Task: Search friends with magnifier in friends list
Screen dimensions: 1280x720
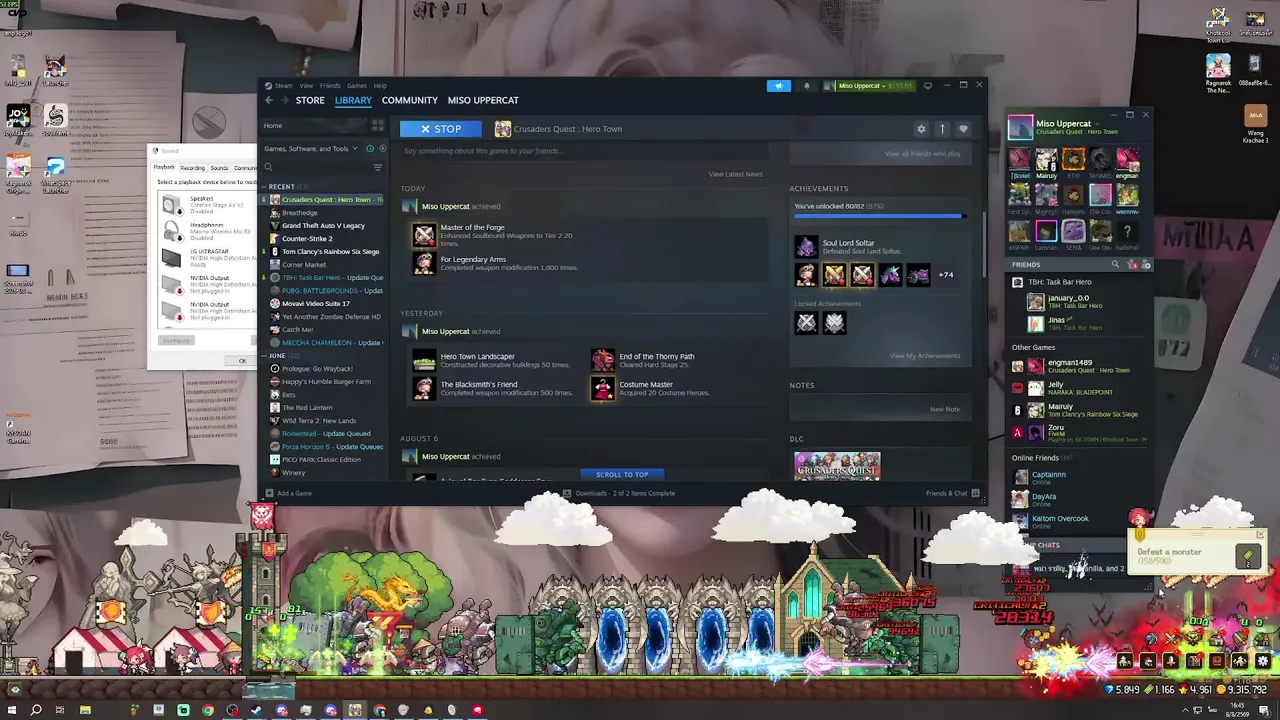Action: pyautogui.click(x=1115, y=265)
